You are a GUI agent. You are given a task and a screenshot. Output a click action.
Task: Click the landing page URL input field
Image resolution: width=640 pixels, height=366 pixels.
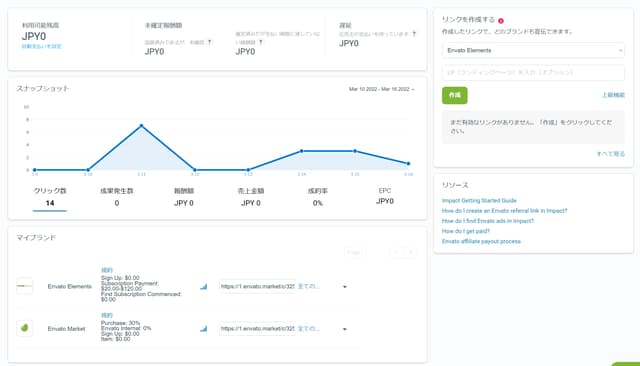[x=533, y=72]
